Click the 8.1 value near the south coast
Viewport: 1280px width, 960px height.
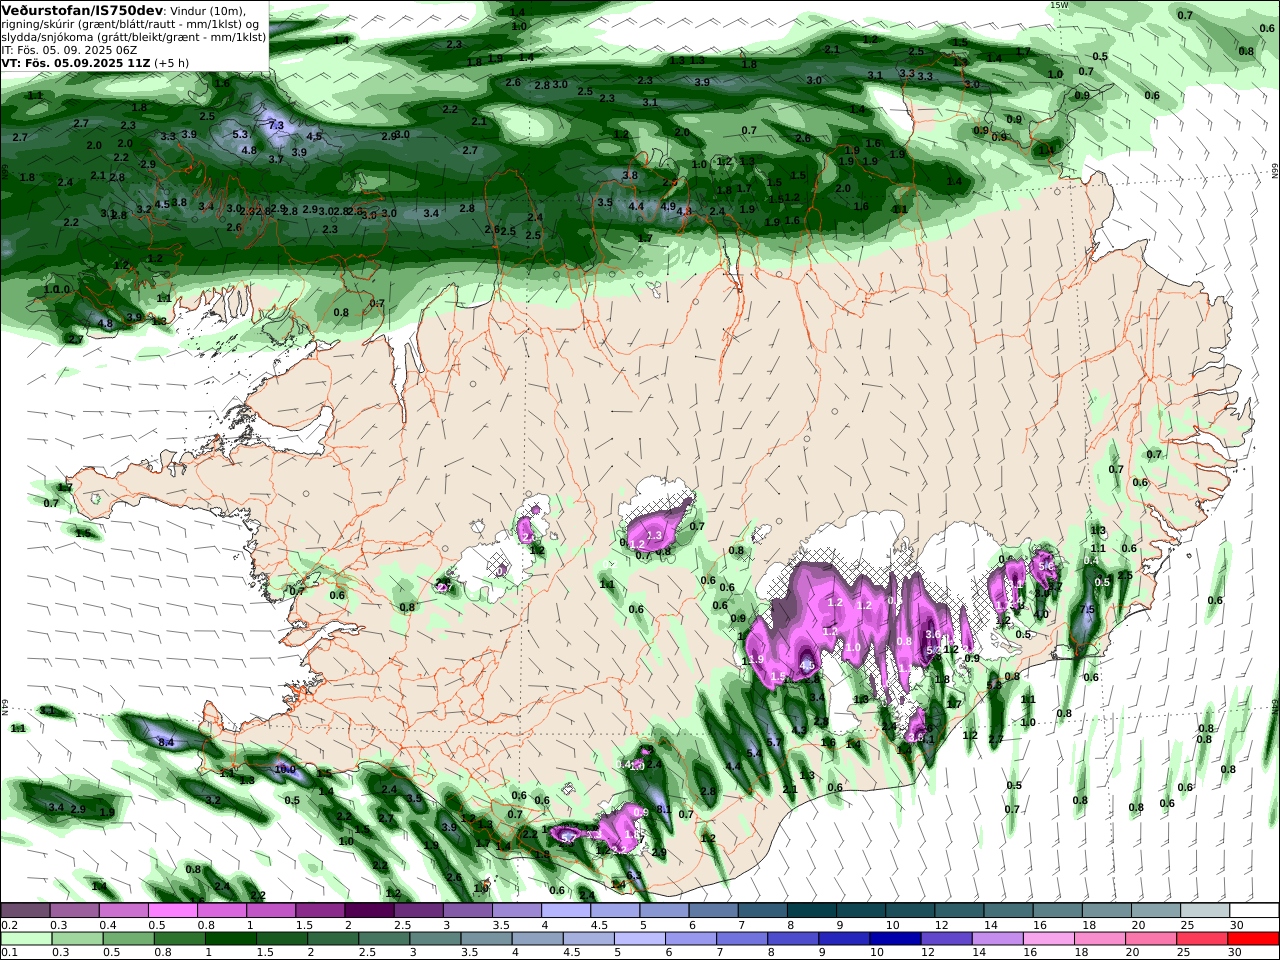pos(663,808)
